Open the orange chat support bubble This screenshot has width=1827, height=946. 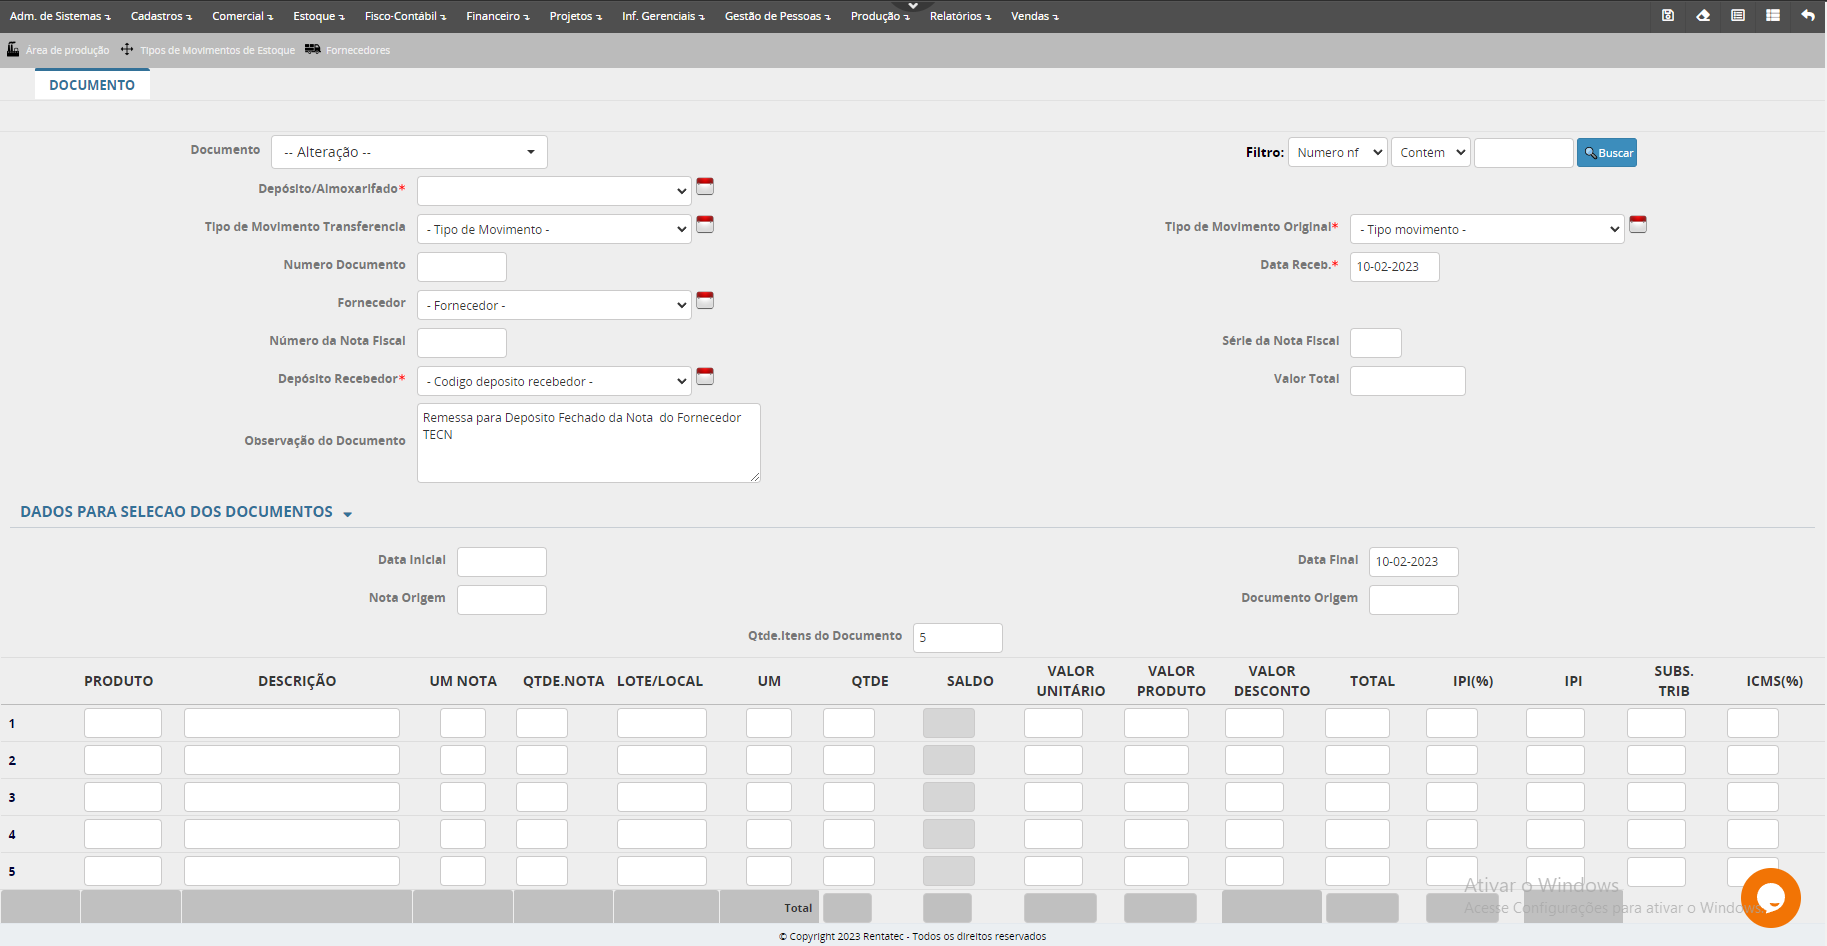click(x=1770, y=897)
